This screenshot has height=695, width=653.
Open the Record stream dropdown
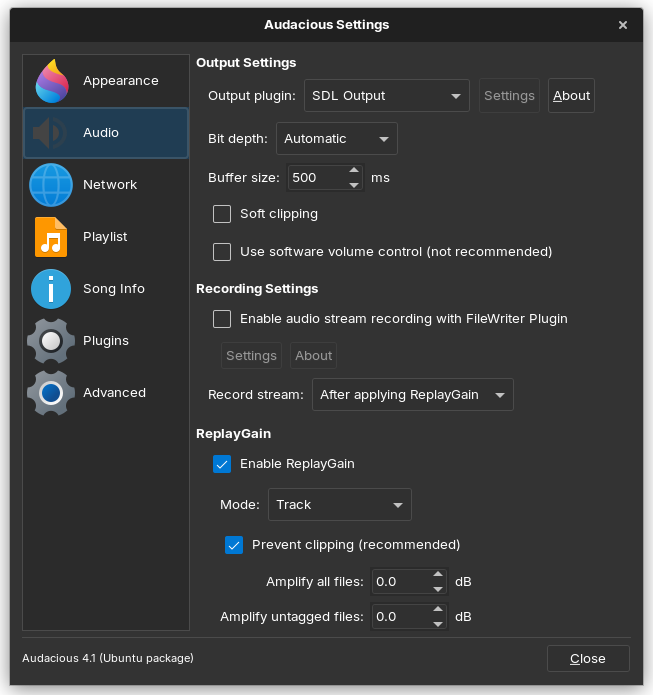412,395
